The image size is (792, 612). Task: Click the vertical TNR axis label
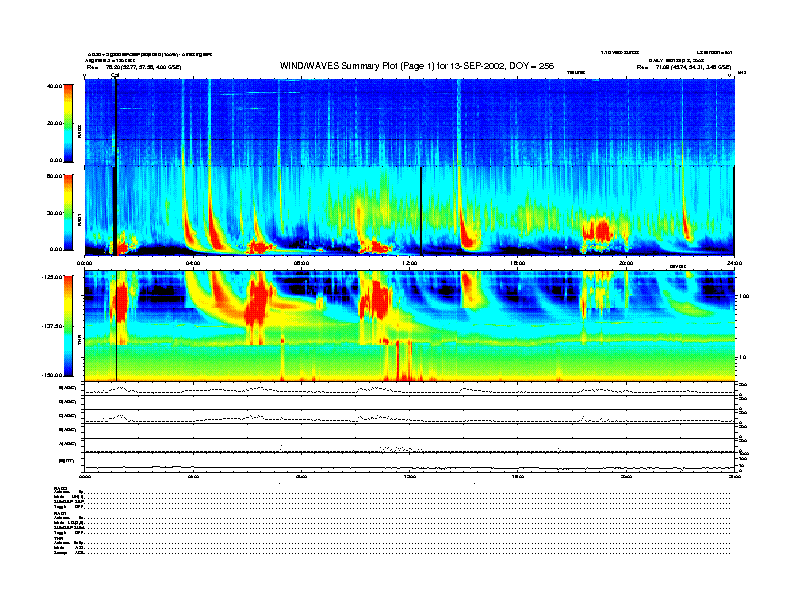79,342
